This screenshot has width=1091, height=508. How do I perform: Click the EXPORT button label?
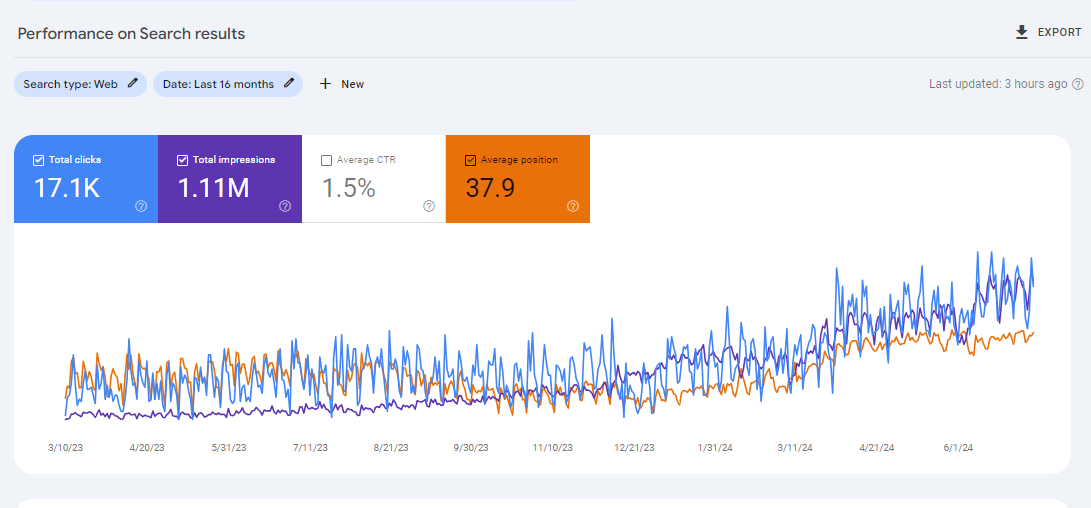(x=1060, y=33)
